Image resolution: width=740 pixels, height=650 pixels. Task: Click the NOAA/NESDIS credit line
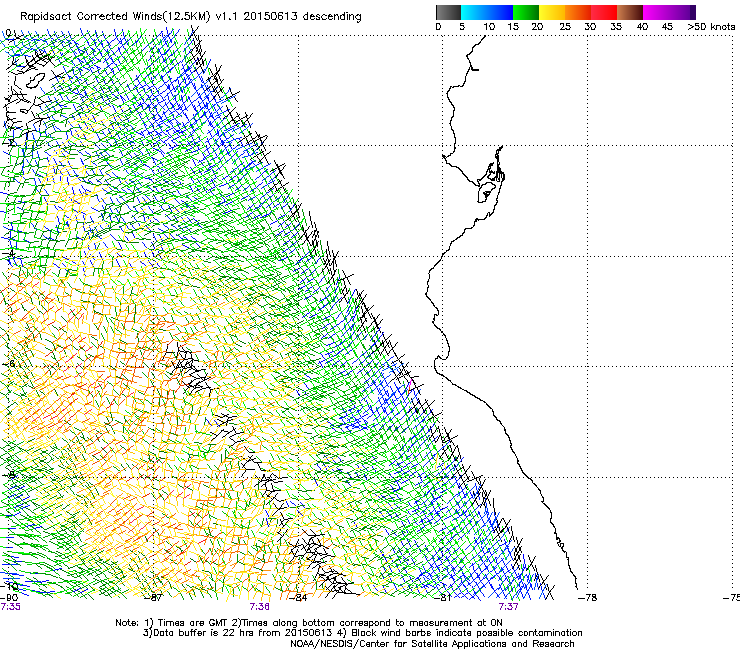[x=432, y=644]
